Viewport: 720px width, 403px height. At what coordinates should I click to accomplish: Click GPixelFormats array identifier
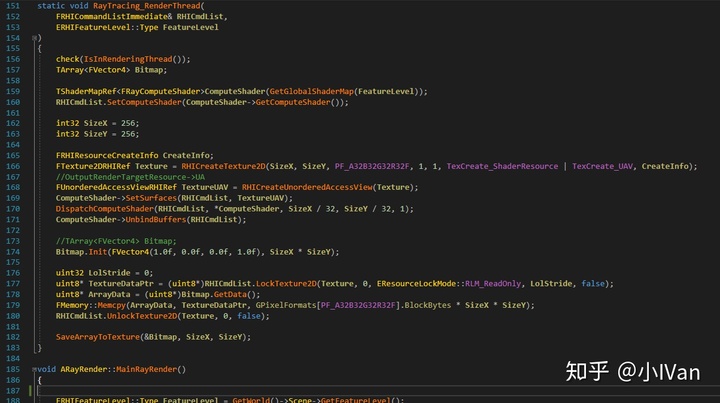286,305
